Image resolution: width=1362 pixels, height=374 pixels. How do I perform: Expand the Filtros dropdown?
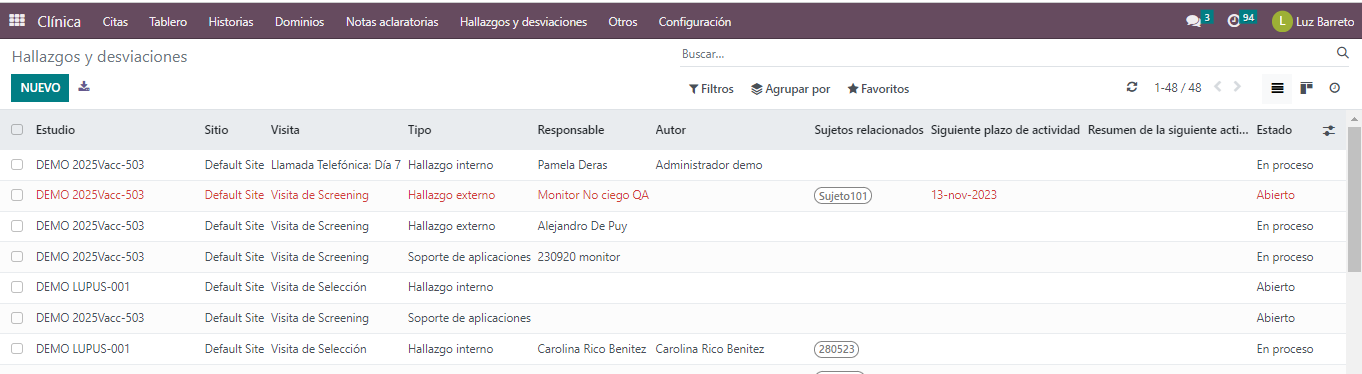pyautogui.click(x=711, y=89)
